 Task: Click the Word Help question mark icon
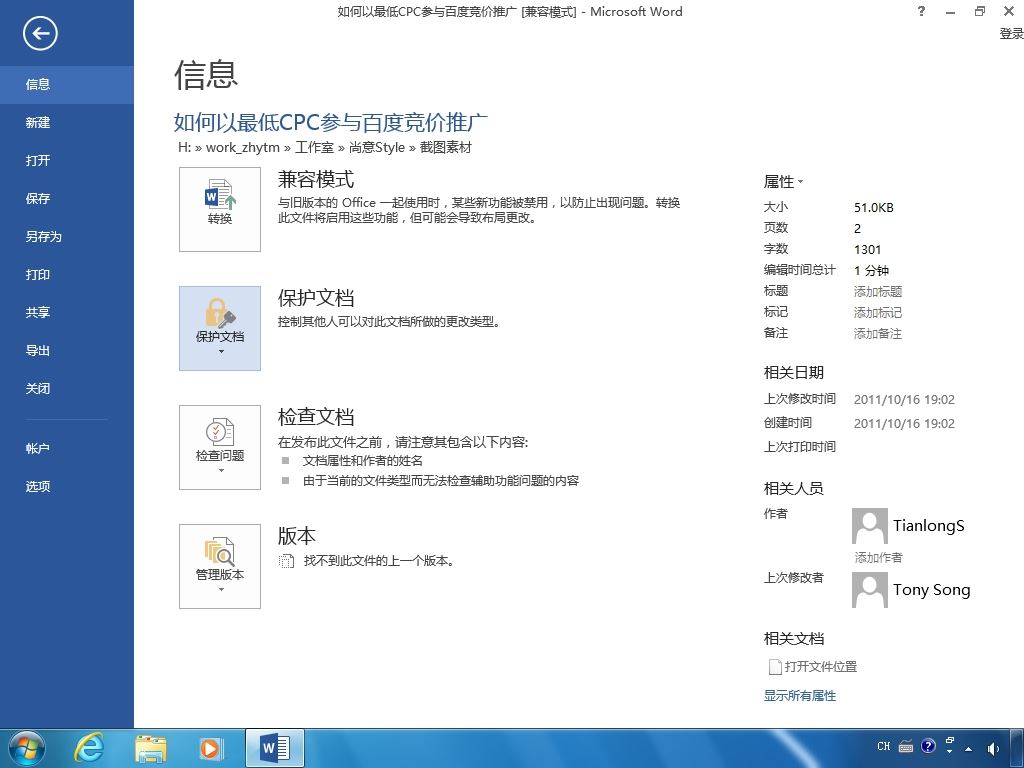point(921,11)
